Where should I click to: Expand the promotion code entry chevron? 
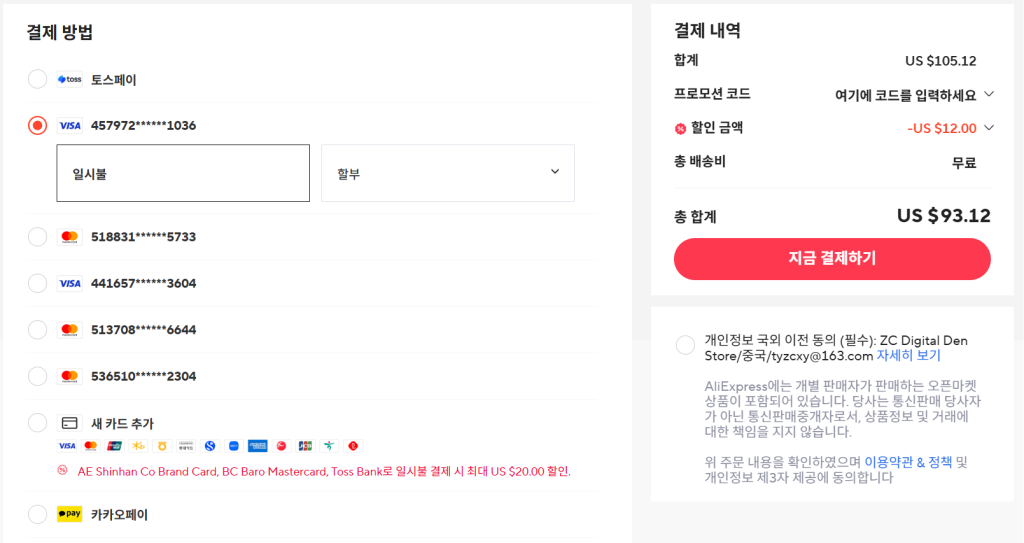[x=989, y=94]
